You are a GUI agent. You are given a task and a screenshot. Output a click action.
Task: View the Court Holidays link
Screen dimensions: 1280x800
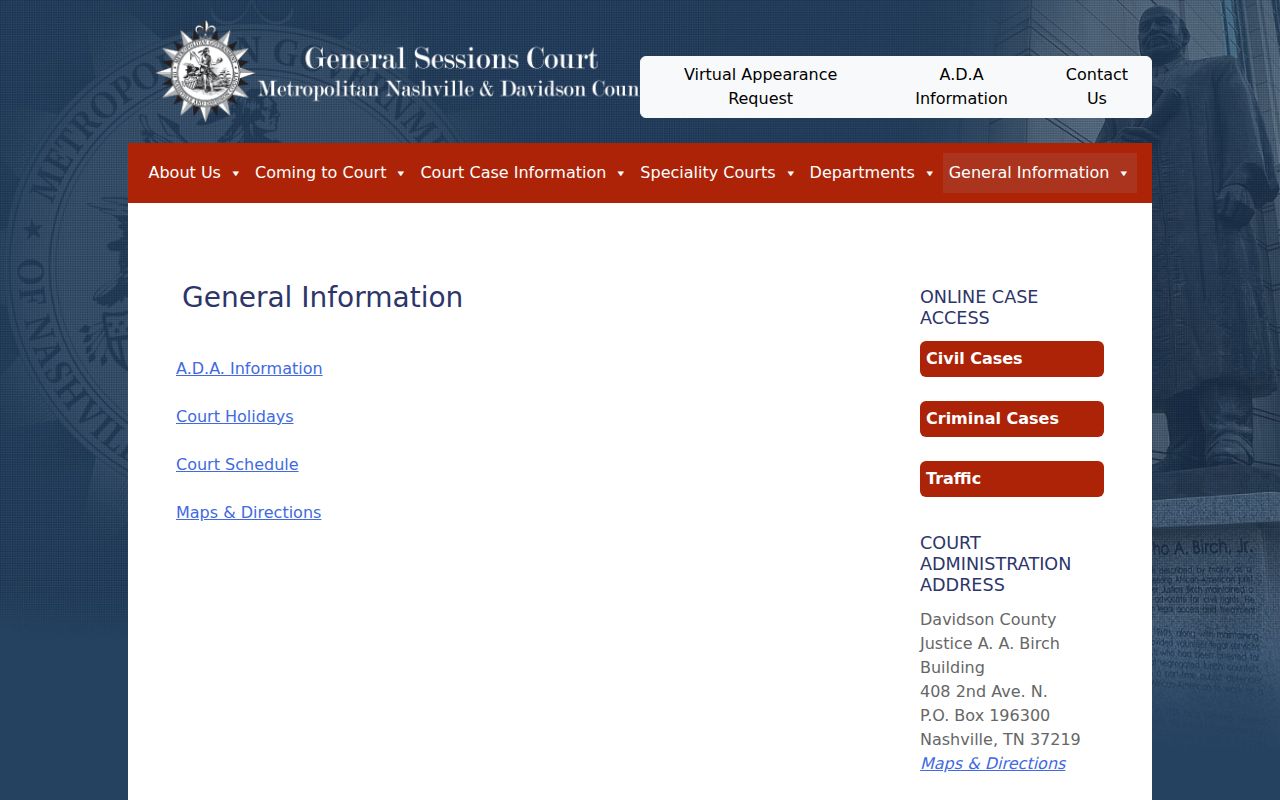[235, 416]
